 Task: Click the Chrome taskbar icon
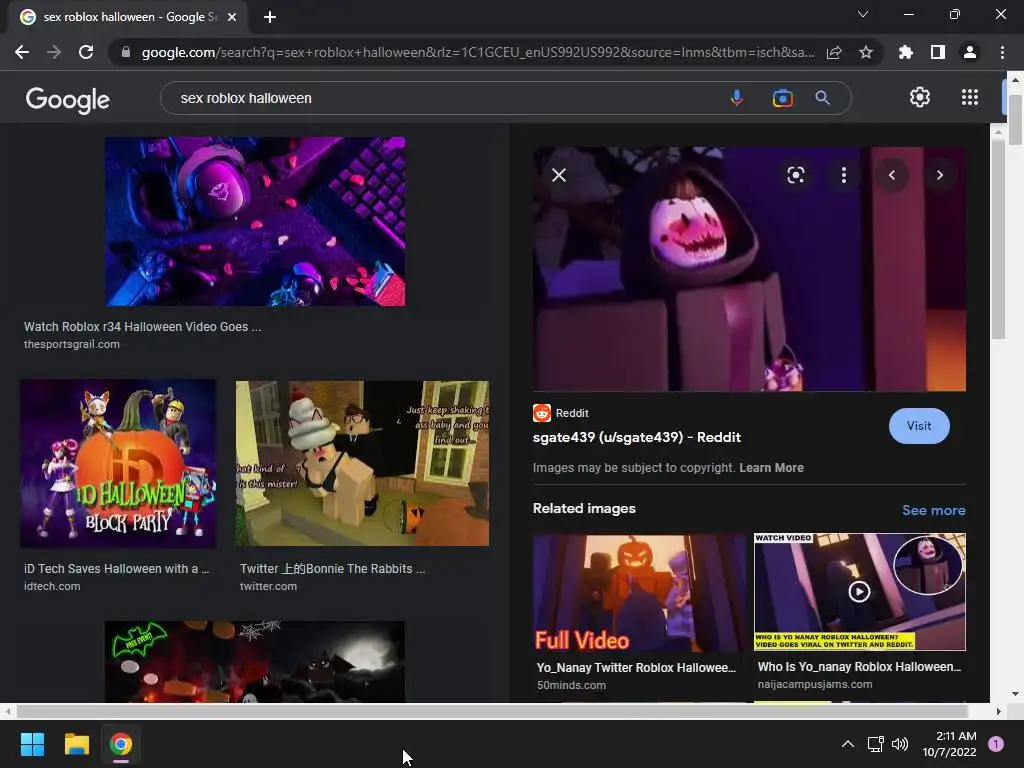pos(121,744)
